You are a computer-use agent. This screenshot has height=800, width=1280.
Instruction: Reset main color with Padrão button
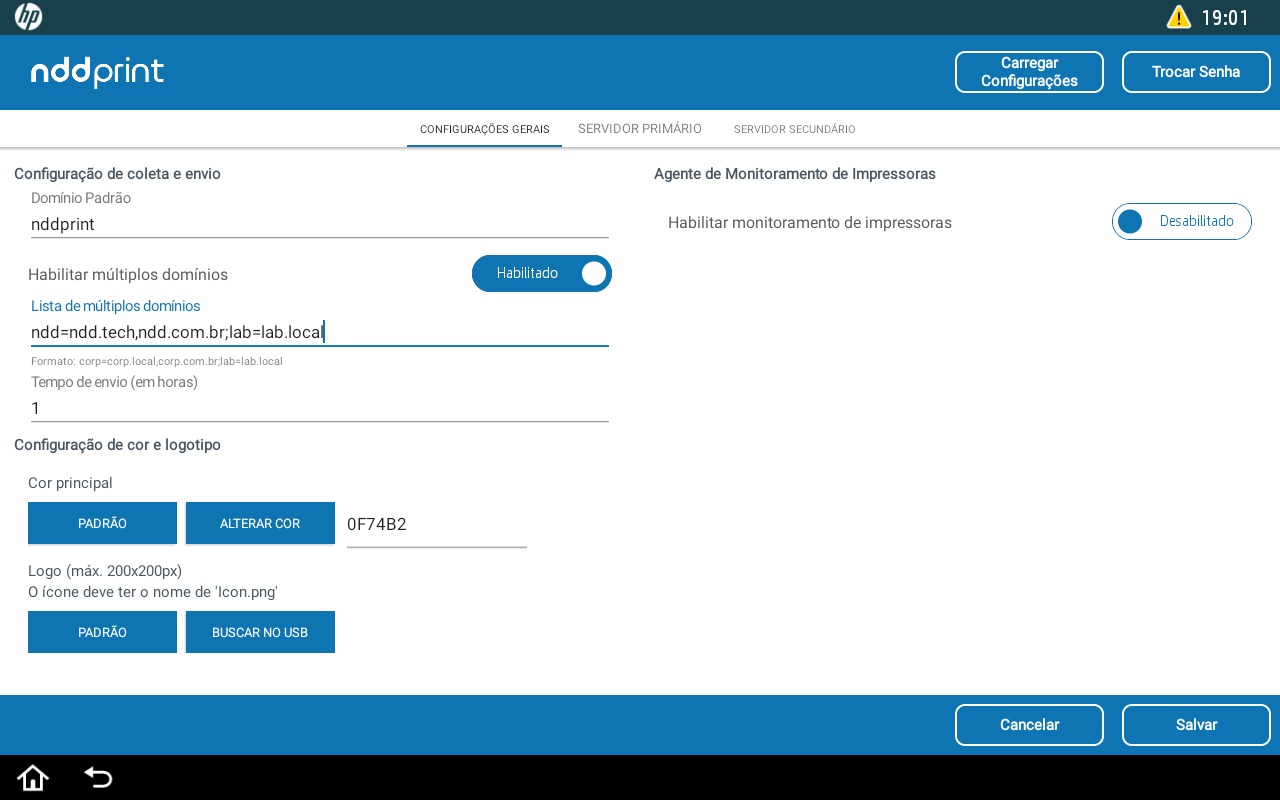pyautogui.click(x=102, y=523)
